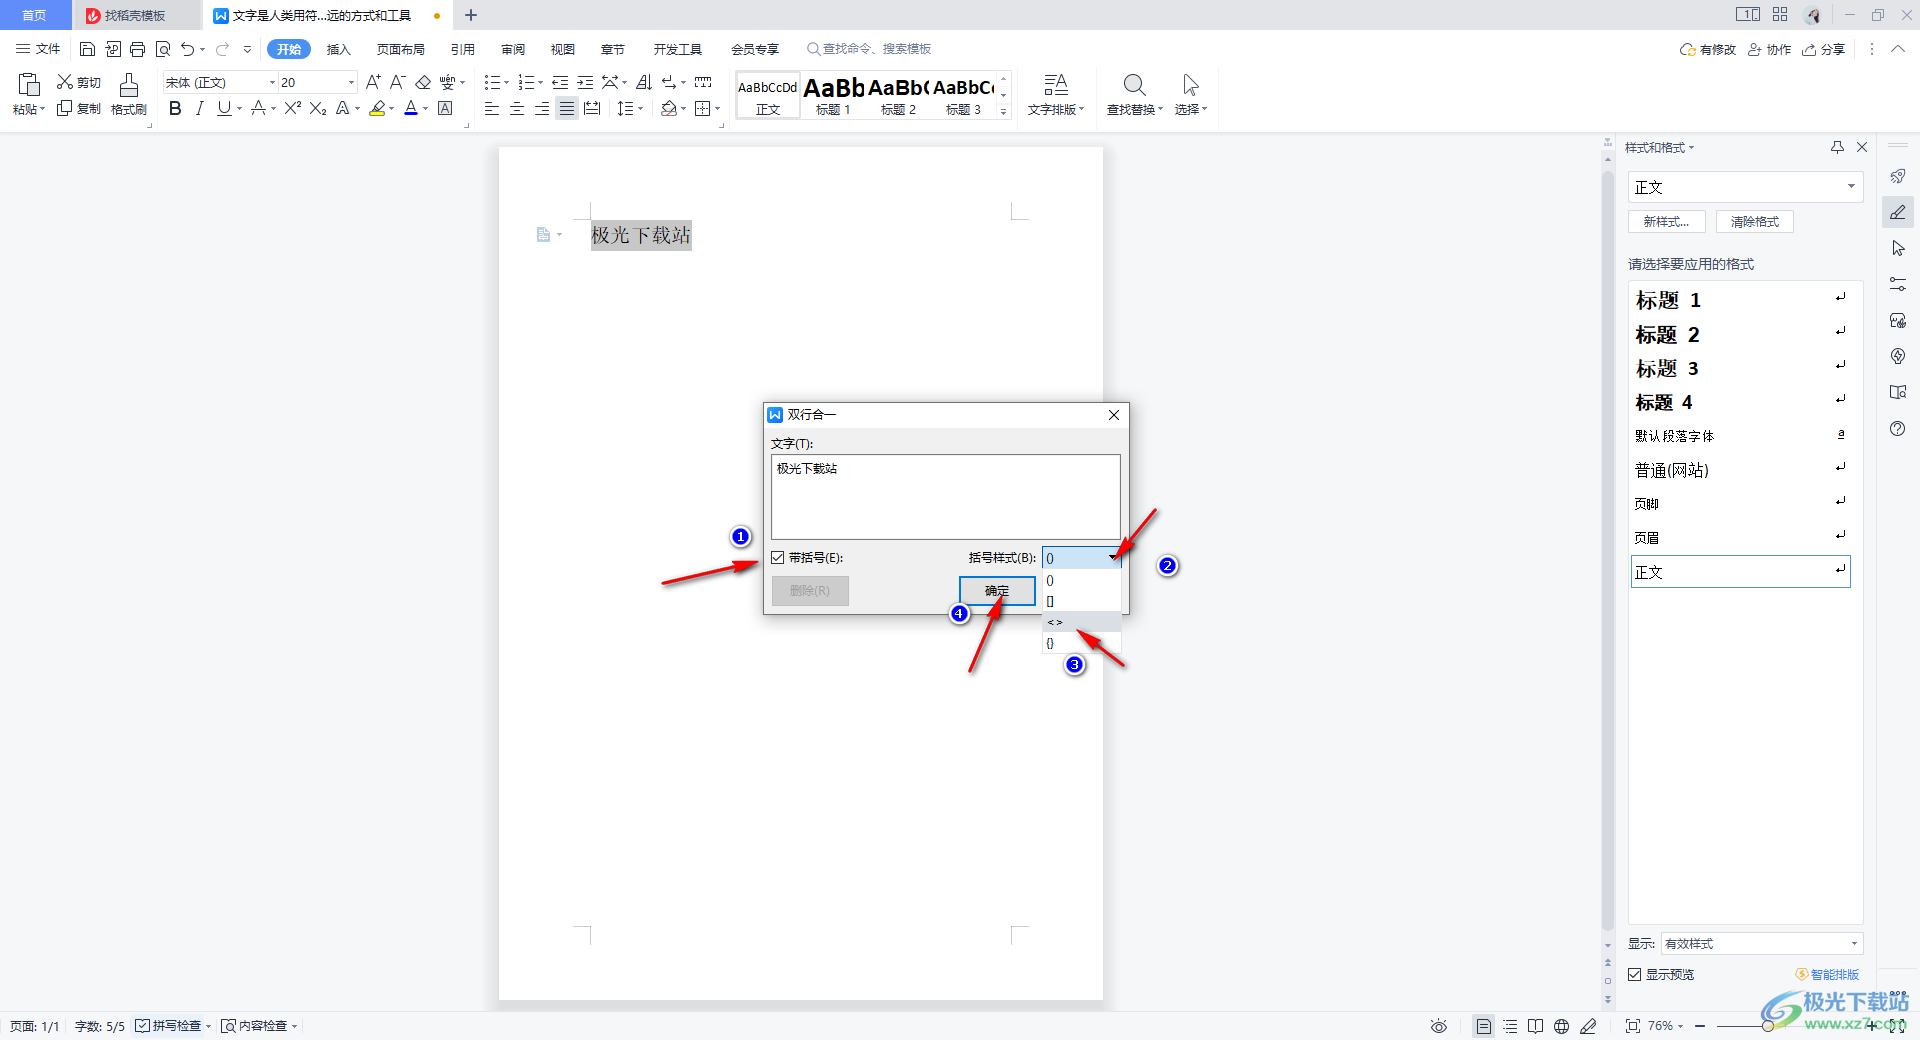Click the Format Painter brush icon

point(129,86)
